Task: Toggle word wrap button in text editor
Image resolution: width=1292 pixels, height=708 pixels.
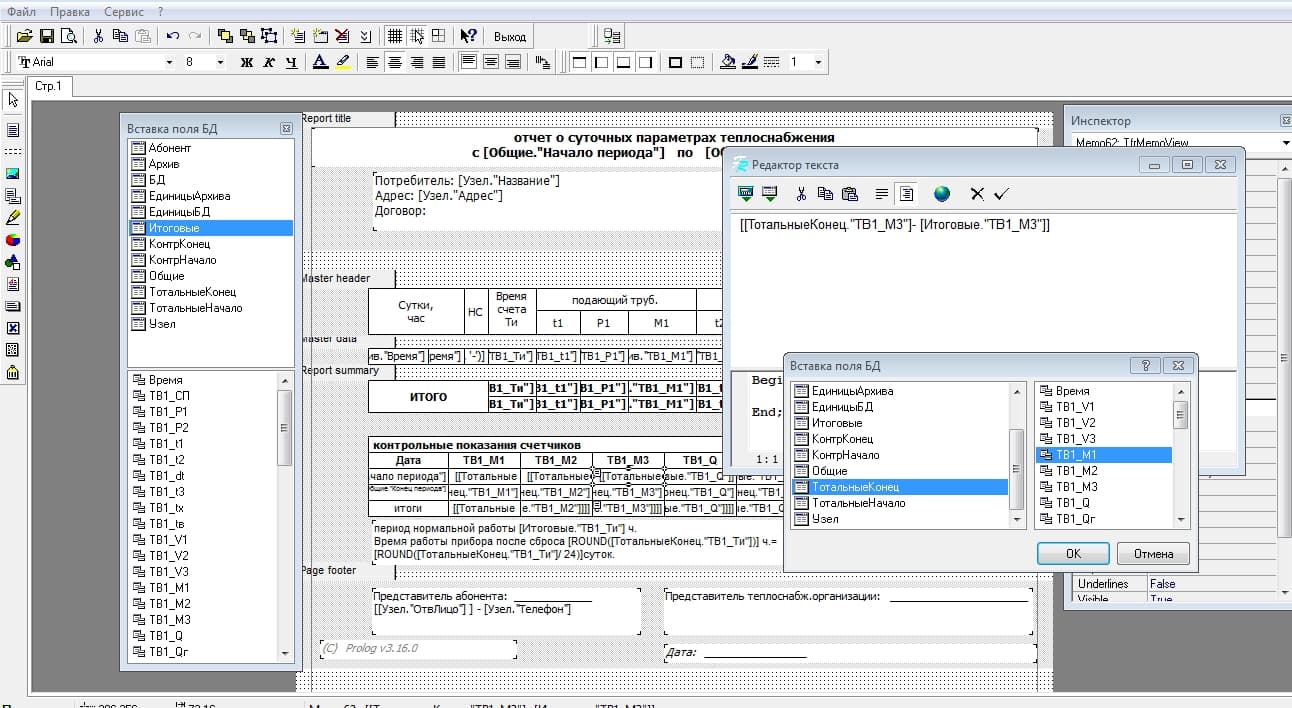Action: (881, 194)
